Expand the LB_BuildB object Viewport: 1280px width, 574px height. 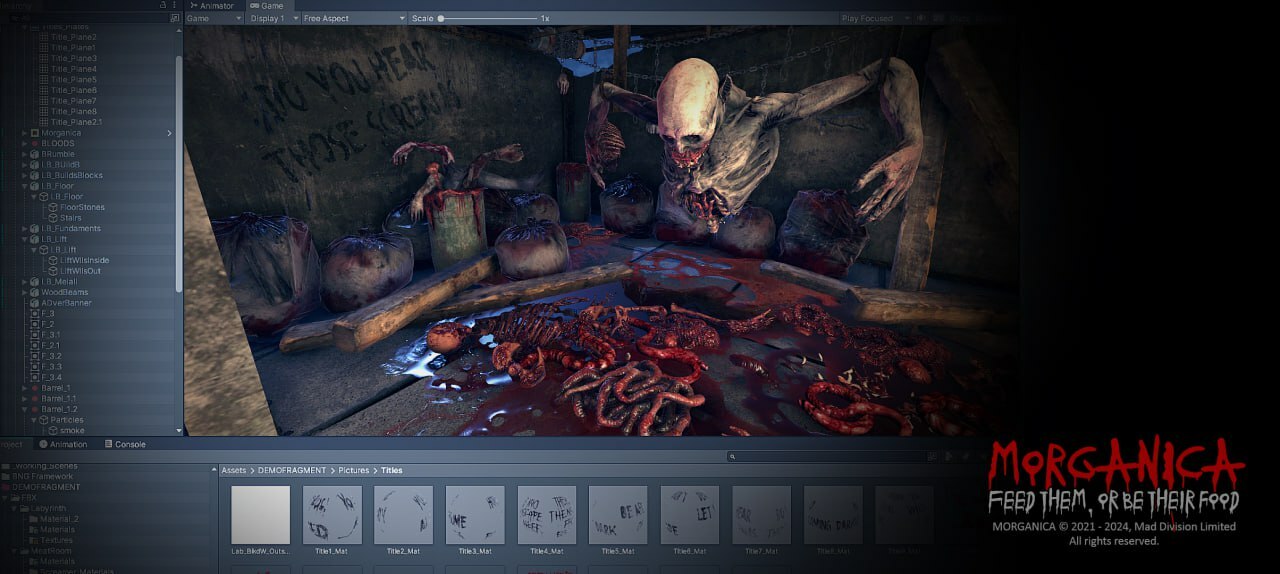(24, 165)
